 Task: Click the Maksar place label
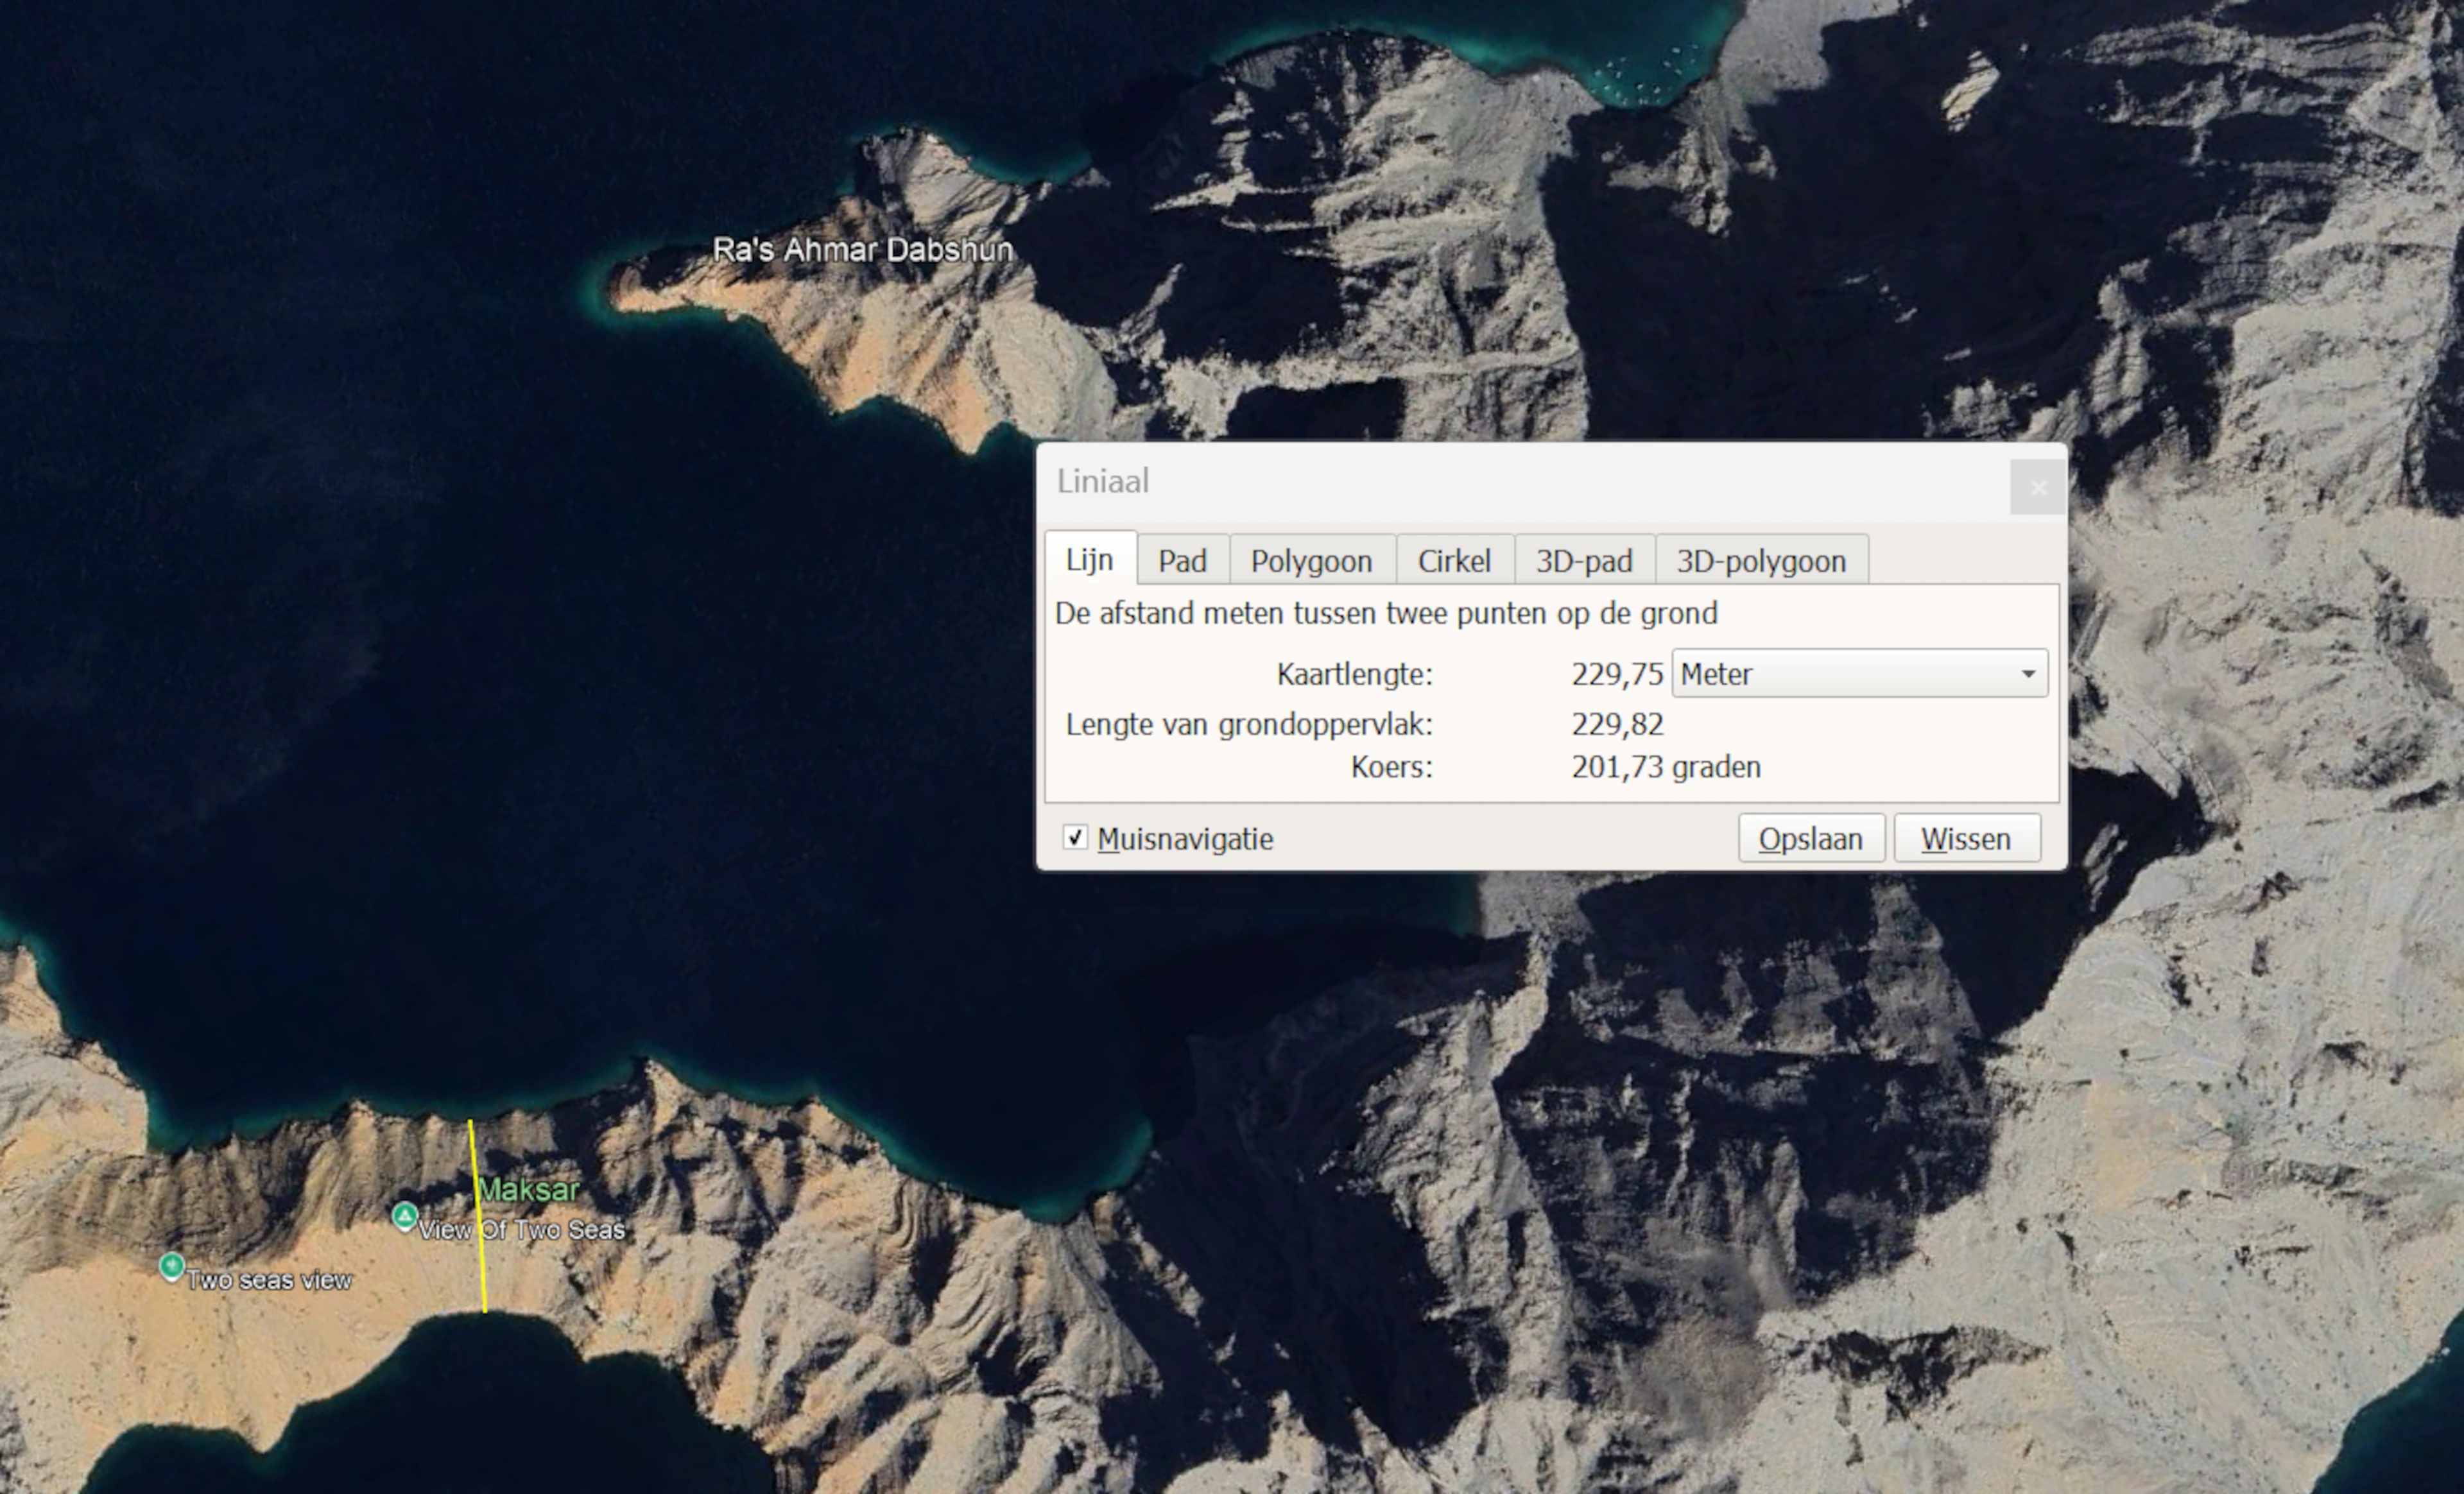(x=529, y=1190)
